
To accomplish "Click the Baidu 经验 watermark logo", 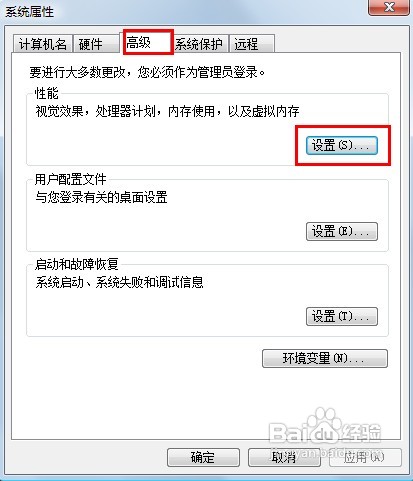I will 325,430.
